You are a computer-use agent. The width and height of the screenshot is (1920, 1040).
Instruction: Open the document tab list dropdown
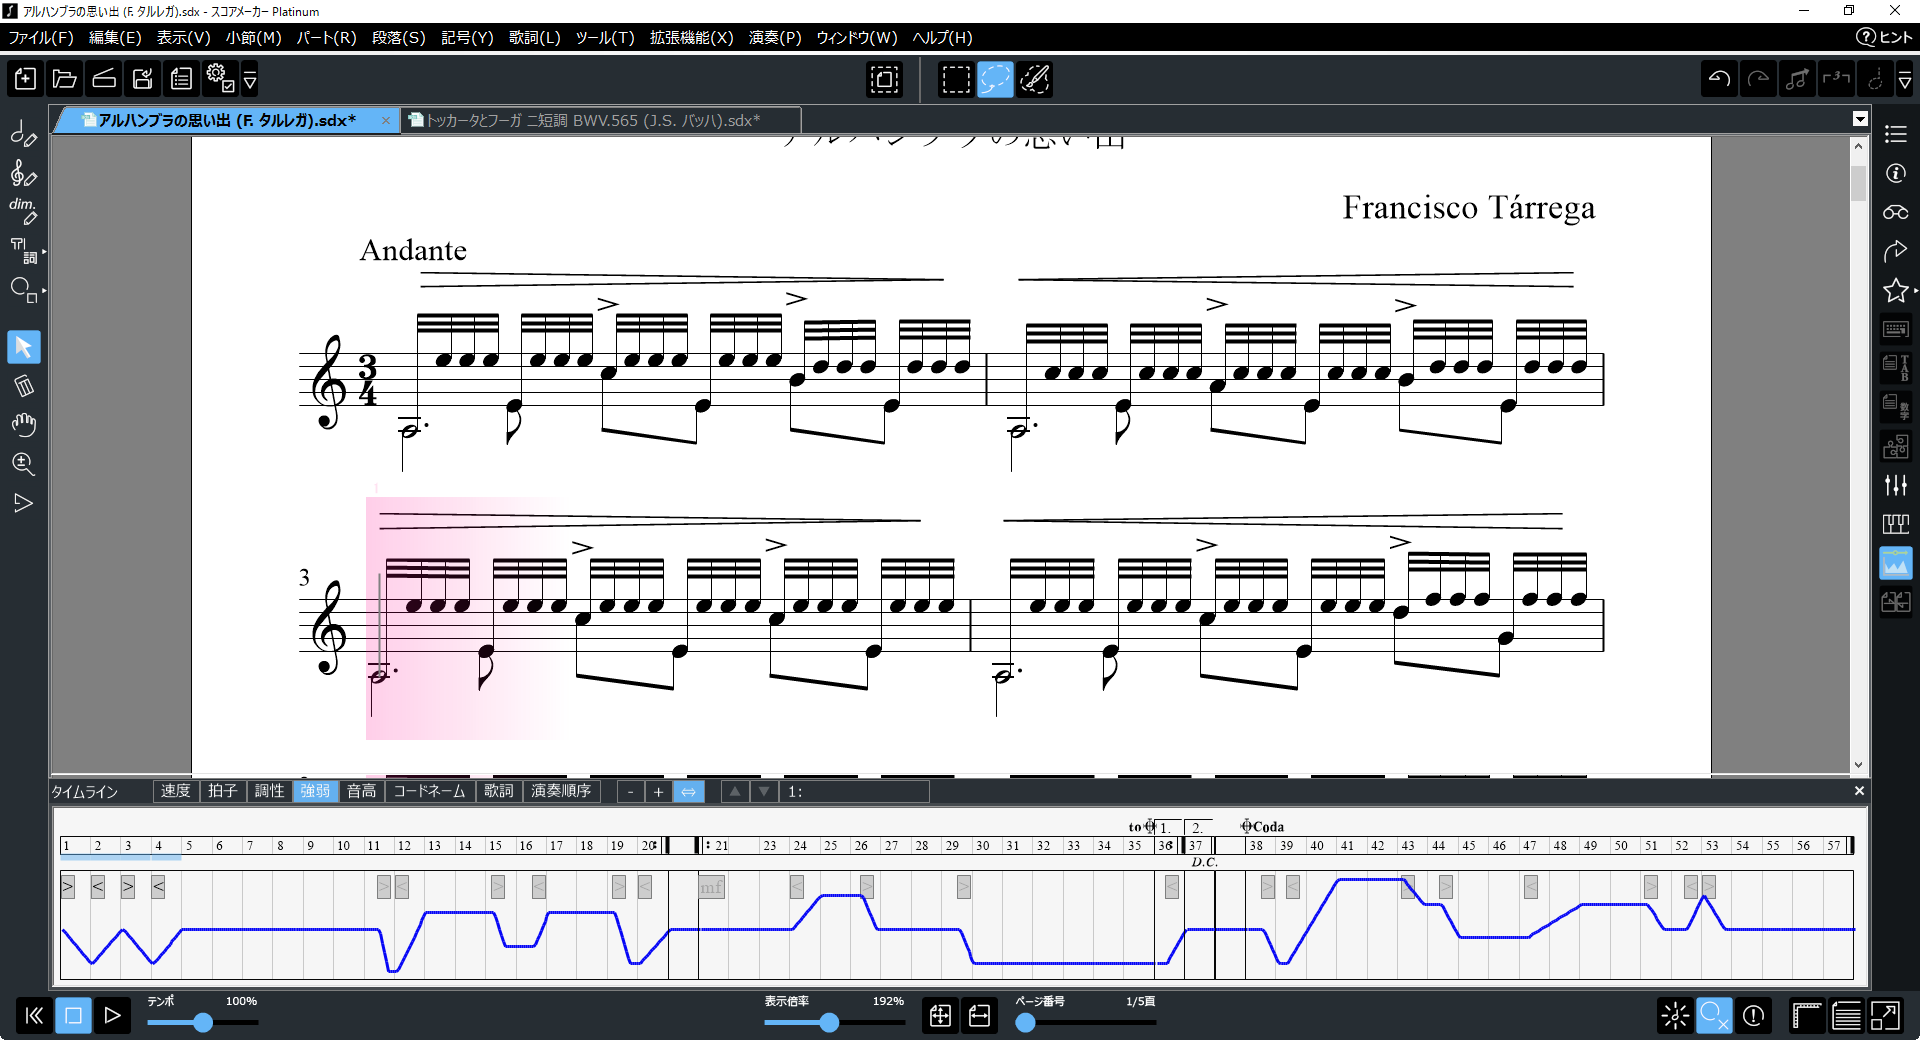pos(1860,119)
